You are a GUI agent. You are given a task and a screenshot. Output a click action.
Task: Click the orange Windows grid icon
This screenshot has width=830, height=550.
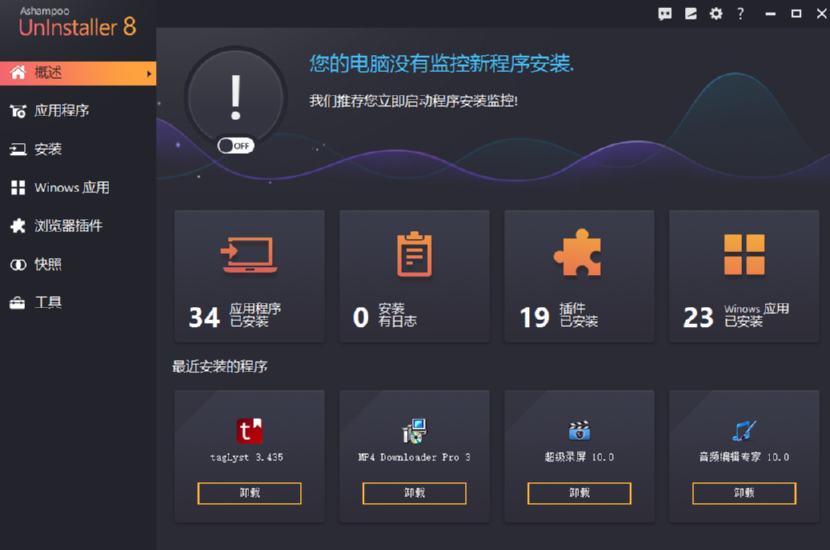744,255
